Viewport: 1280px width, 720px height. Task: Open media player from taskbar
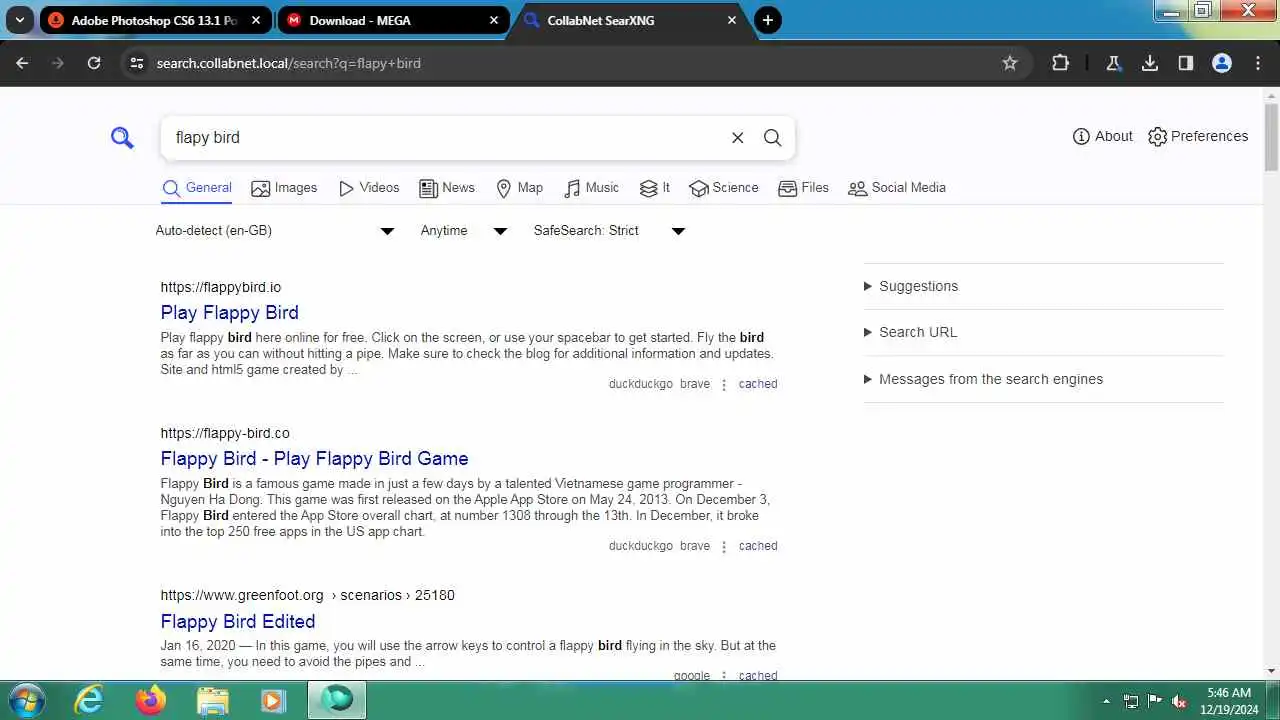click(x=274, y=700)
